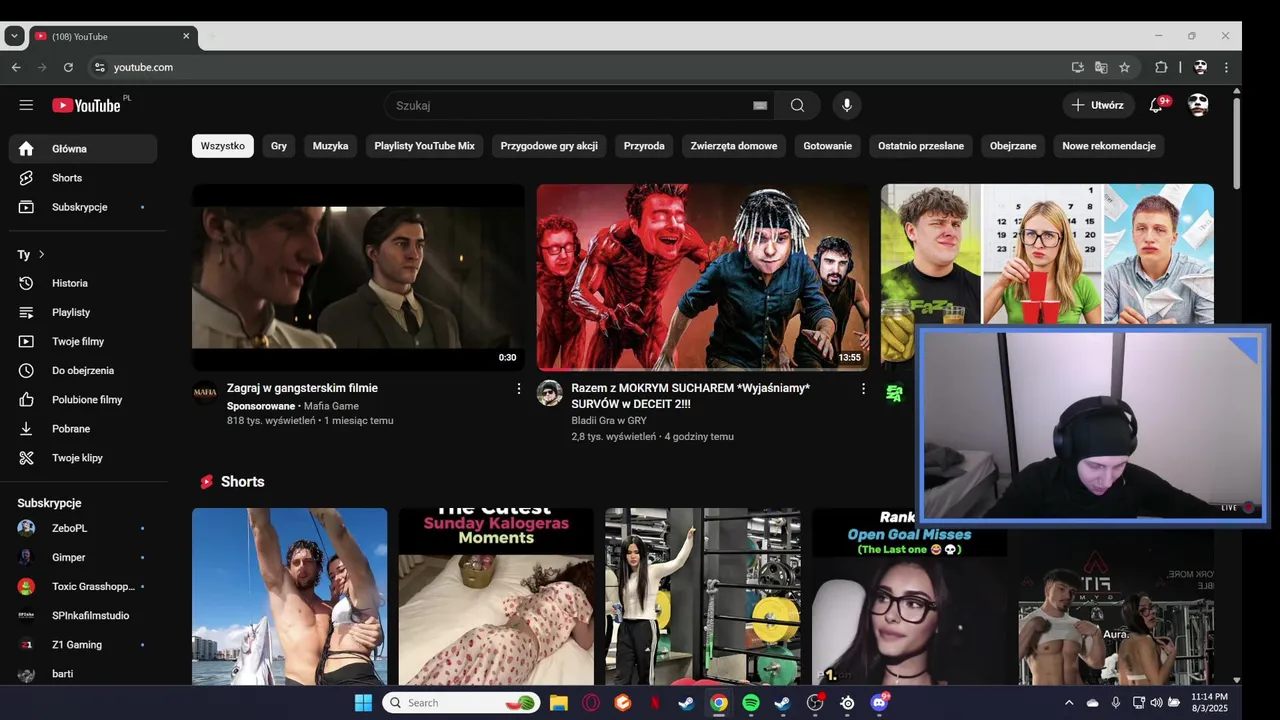Open Historia in sidebar

[x=83, y=283]
